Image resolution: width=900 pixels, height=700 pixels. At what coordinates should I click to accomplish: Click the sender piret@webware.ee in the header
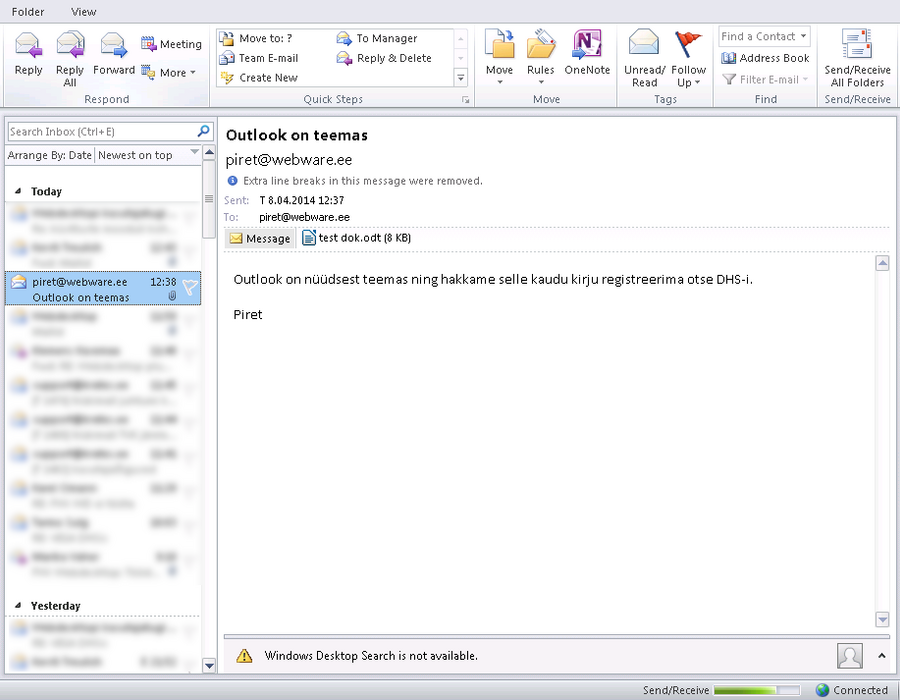[x=289, y=160]
